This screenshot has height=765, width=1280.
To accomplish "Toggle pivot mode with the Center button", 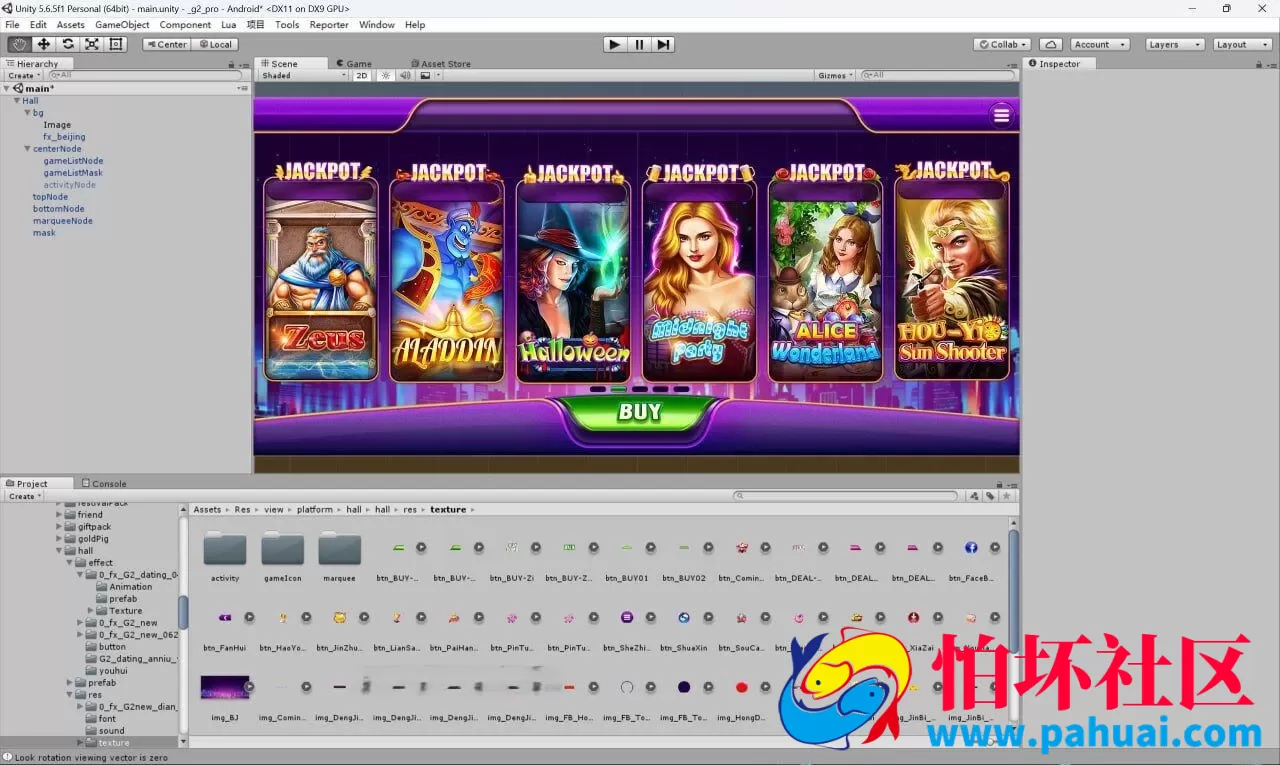I will [x=166, y=44].
